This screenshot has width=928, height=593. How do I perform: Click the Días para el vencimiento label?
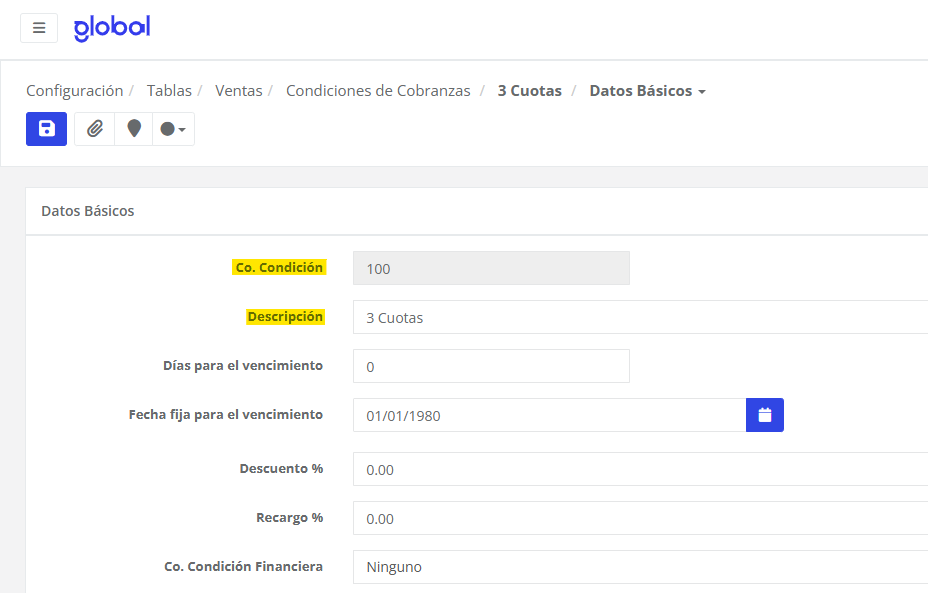click(x=243, y=366)
